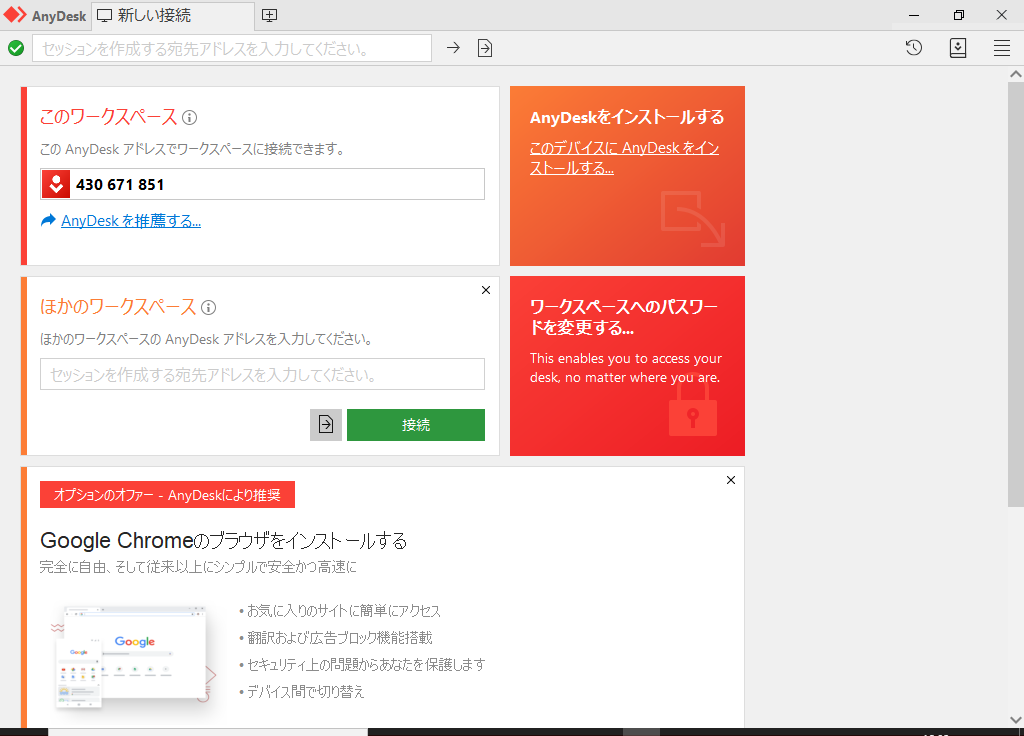Click text デバイス間で切り替え
Image resolution: width=1024 pixels, height=736 pixels.
(x=306, y=691)
